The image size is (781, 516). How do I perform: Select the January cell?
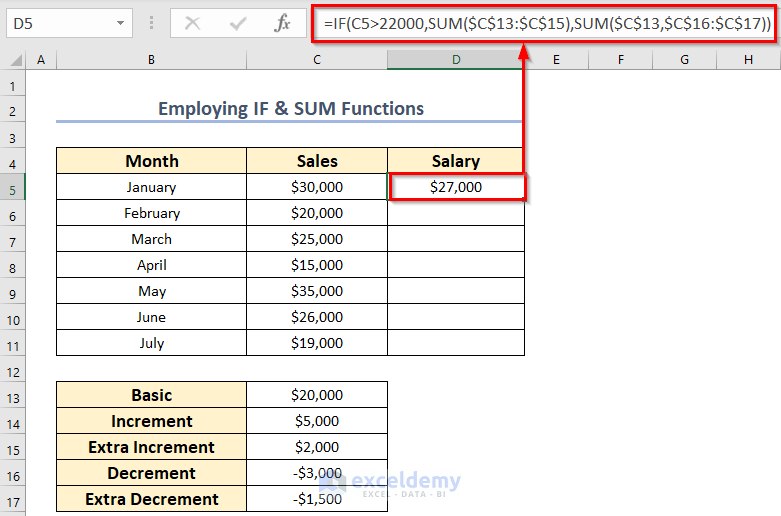(151, 187)
